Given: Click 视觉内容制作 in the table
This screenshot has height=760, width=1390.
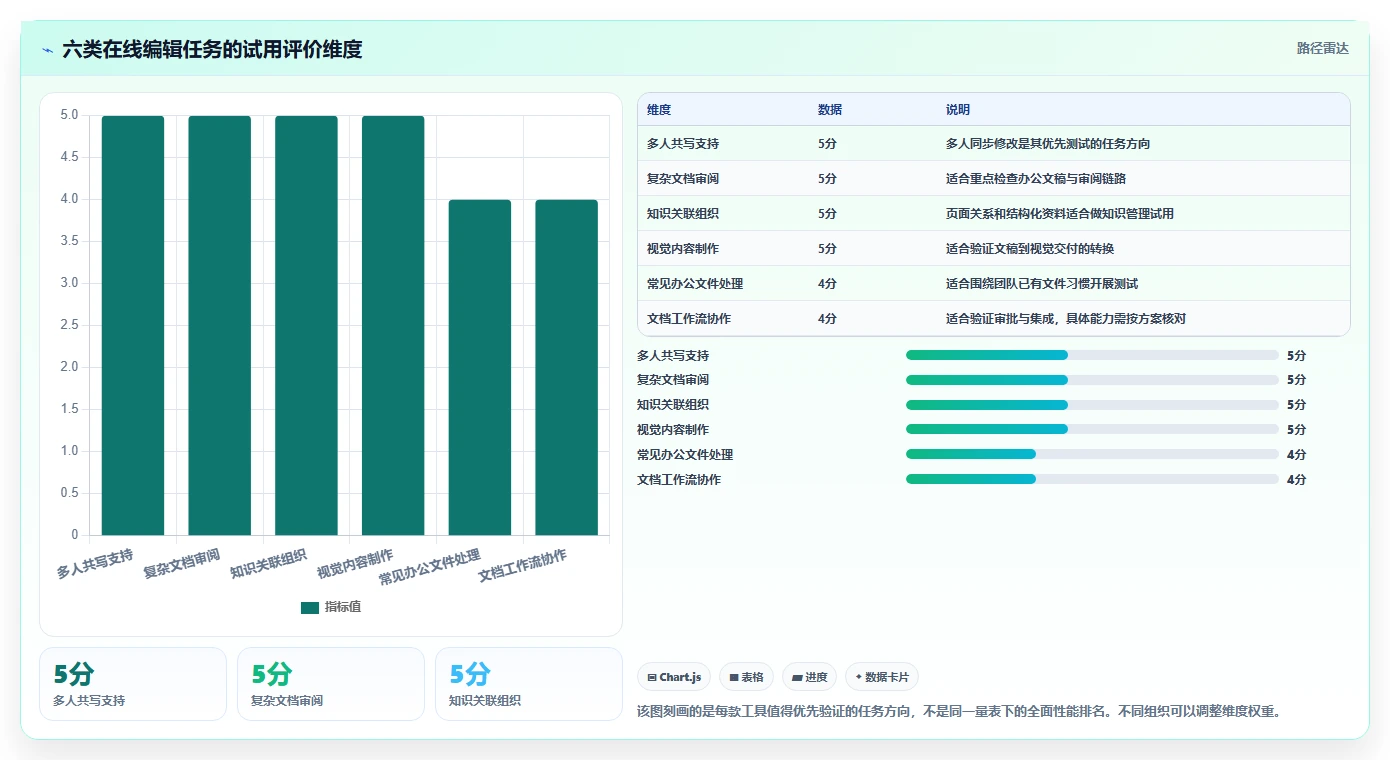Looking at the screenshot, I should [683, 249].
